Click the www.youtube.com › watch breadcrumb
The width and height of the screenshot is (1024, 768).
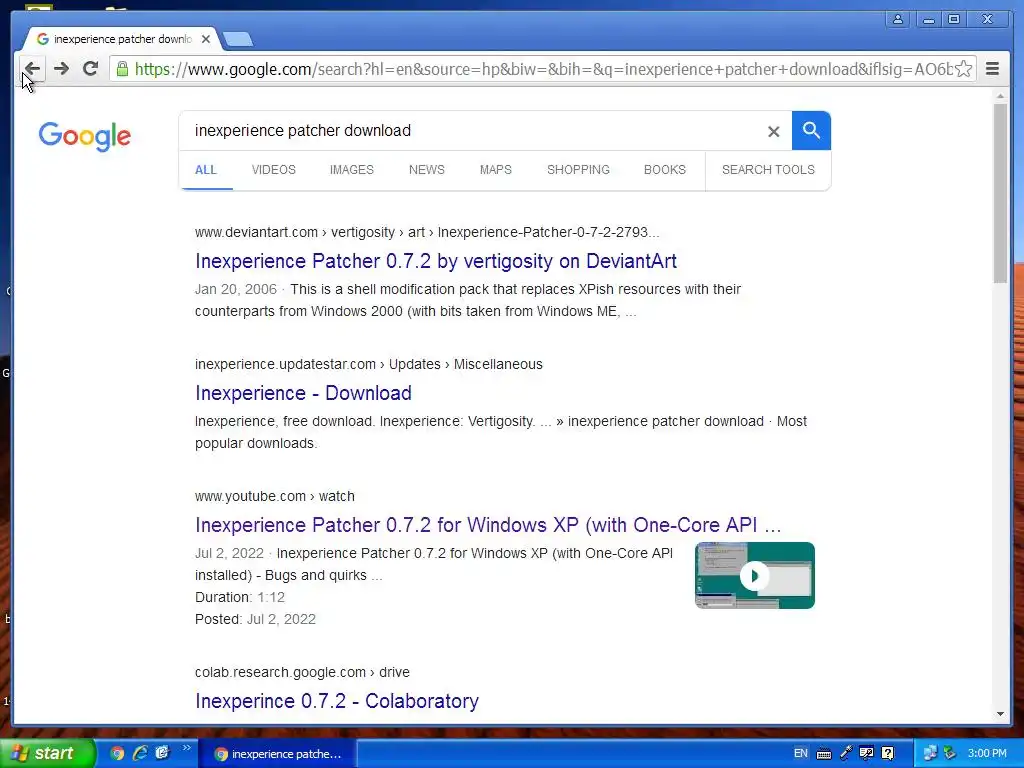[x=274, y=496]
